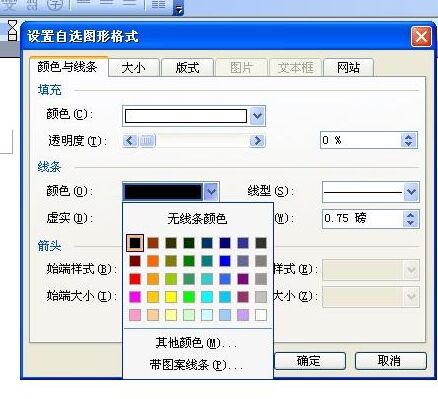Click the white fill color preview box
Image resolution: width=438 pixels, height=399 pixels.
(x=186, y=116)
